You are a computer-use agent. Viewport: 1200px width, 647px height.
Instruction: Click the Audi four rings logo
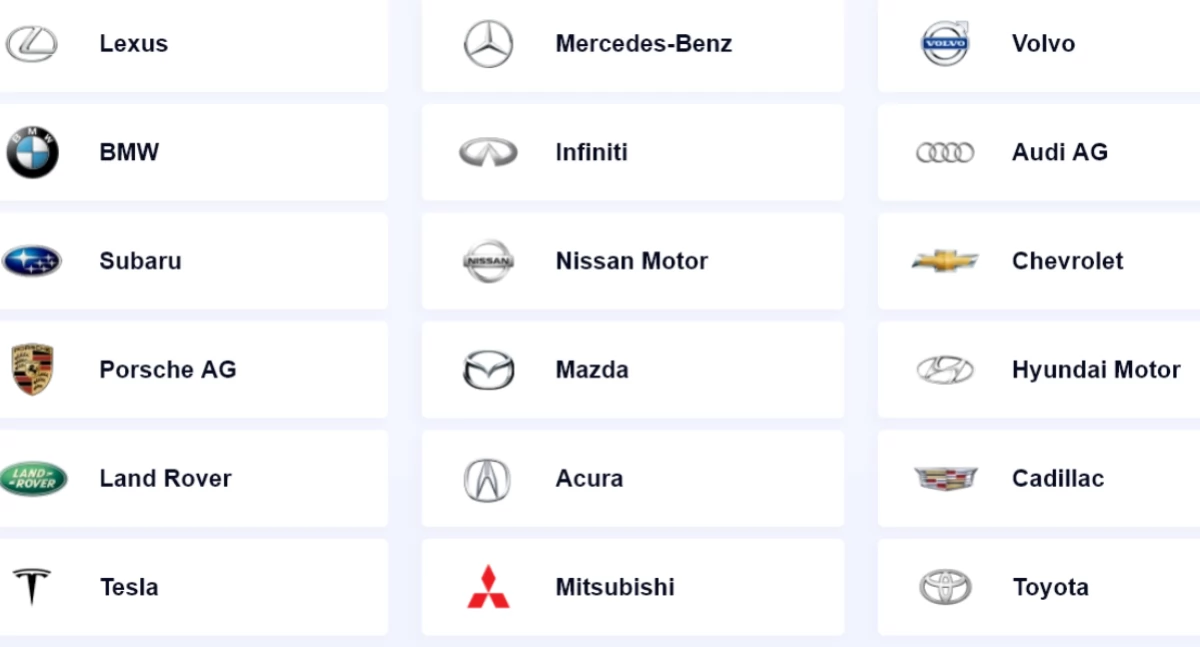click(x=945, y=152)
